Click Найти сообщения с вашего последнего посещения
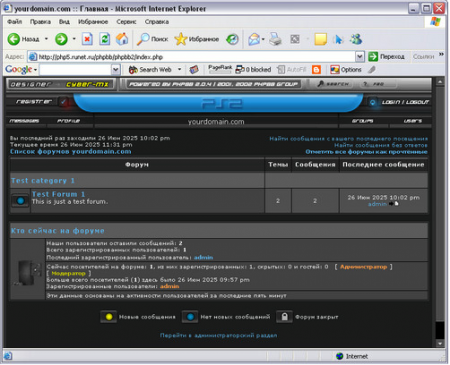This screenshot has height=365, width=450. click(349, 139)
